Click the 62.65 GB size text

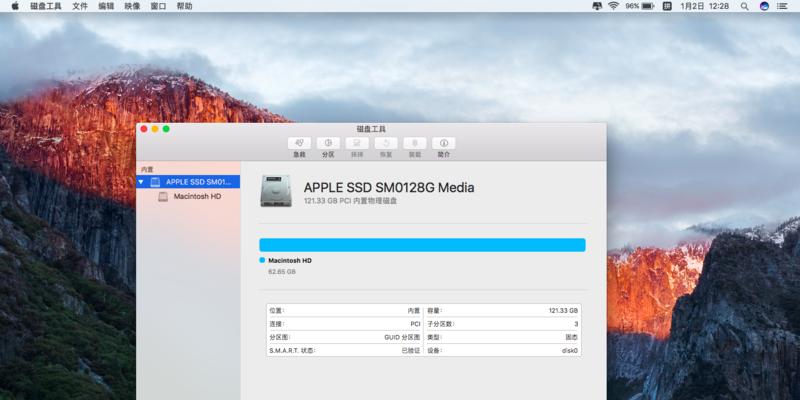point(282,272)
